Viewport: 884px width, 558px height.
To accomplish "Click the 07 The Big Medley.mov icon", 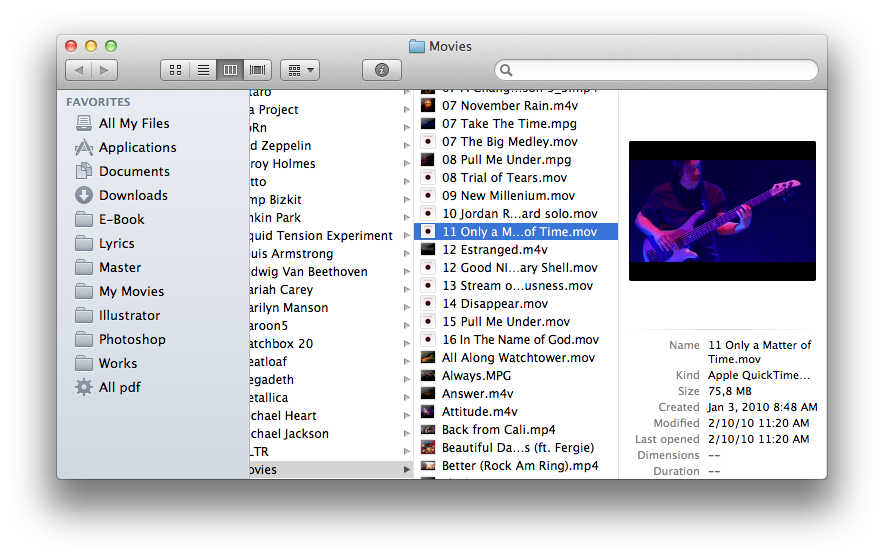I will point(428,141).
